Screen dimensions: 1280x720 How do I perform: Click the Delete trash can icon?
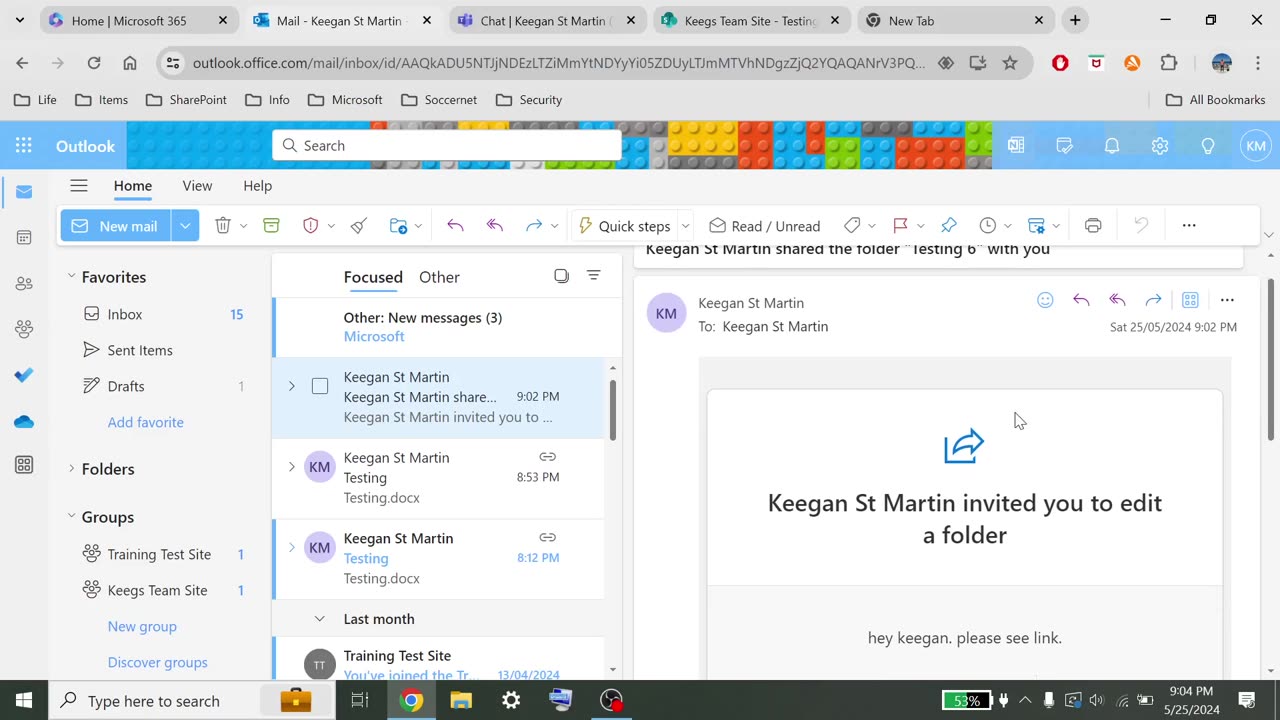coord(223,226)
